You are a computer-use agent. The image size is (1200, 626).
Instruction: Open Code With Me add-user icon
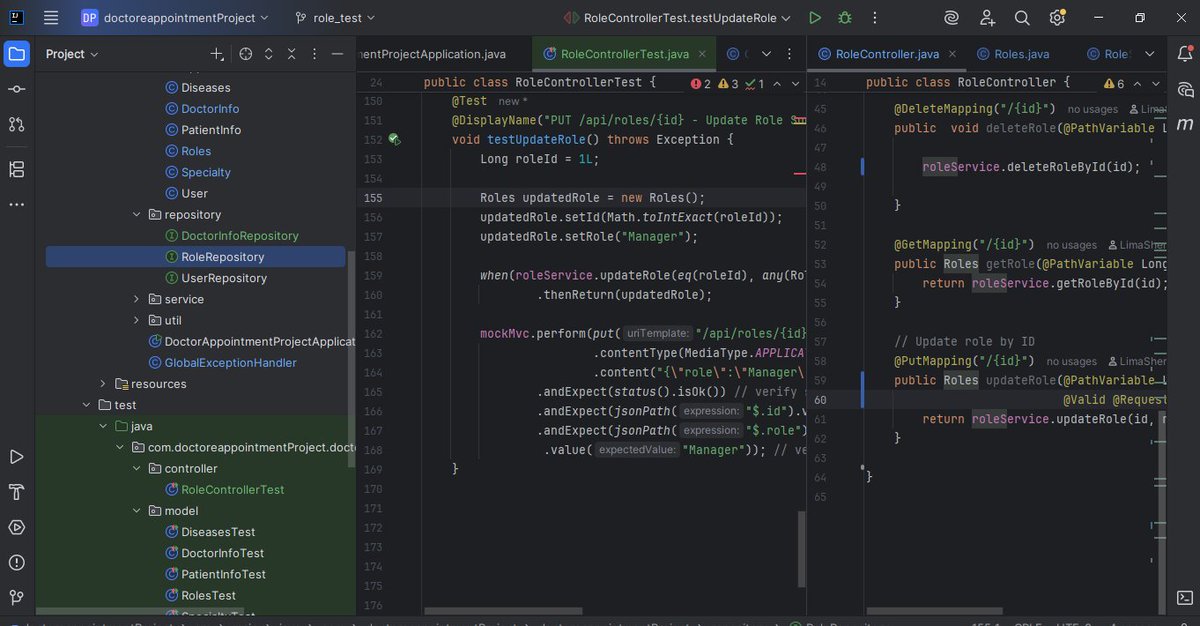pyautogui.click(x=988, y=18)
